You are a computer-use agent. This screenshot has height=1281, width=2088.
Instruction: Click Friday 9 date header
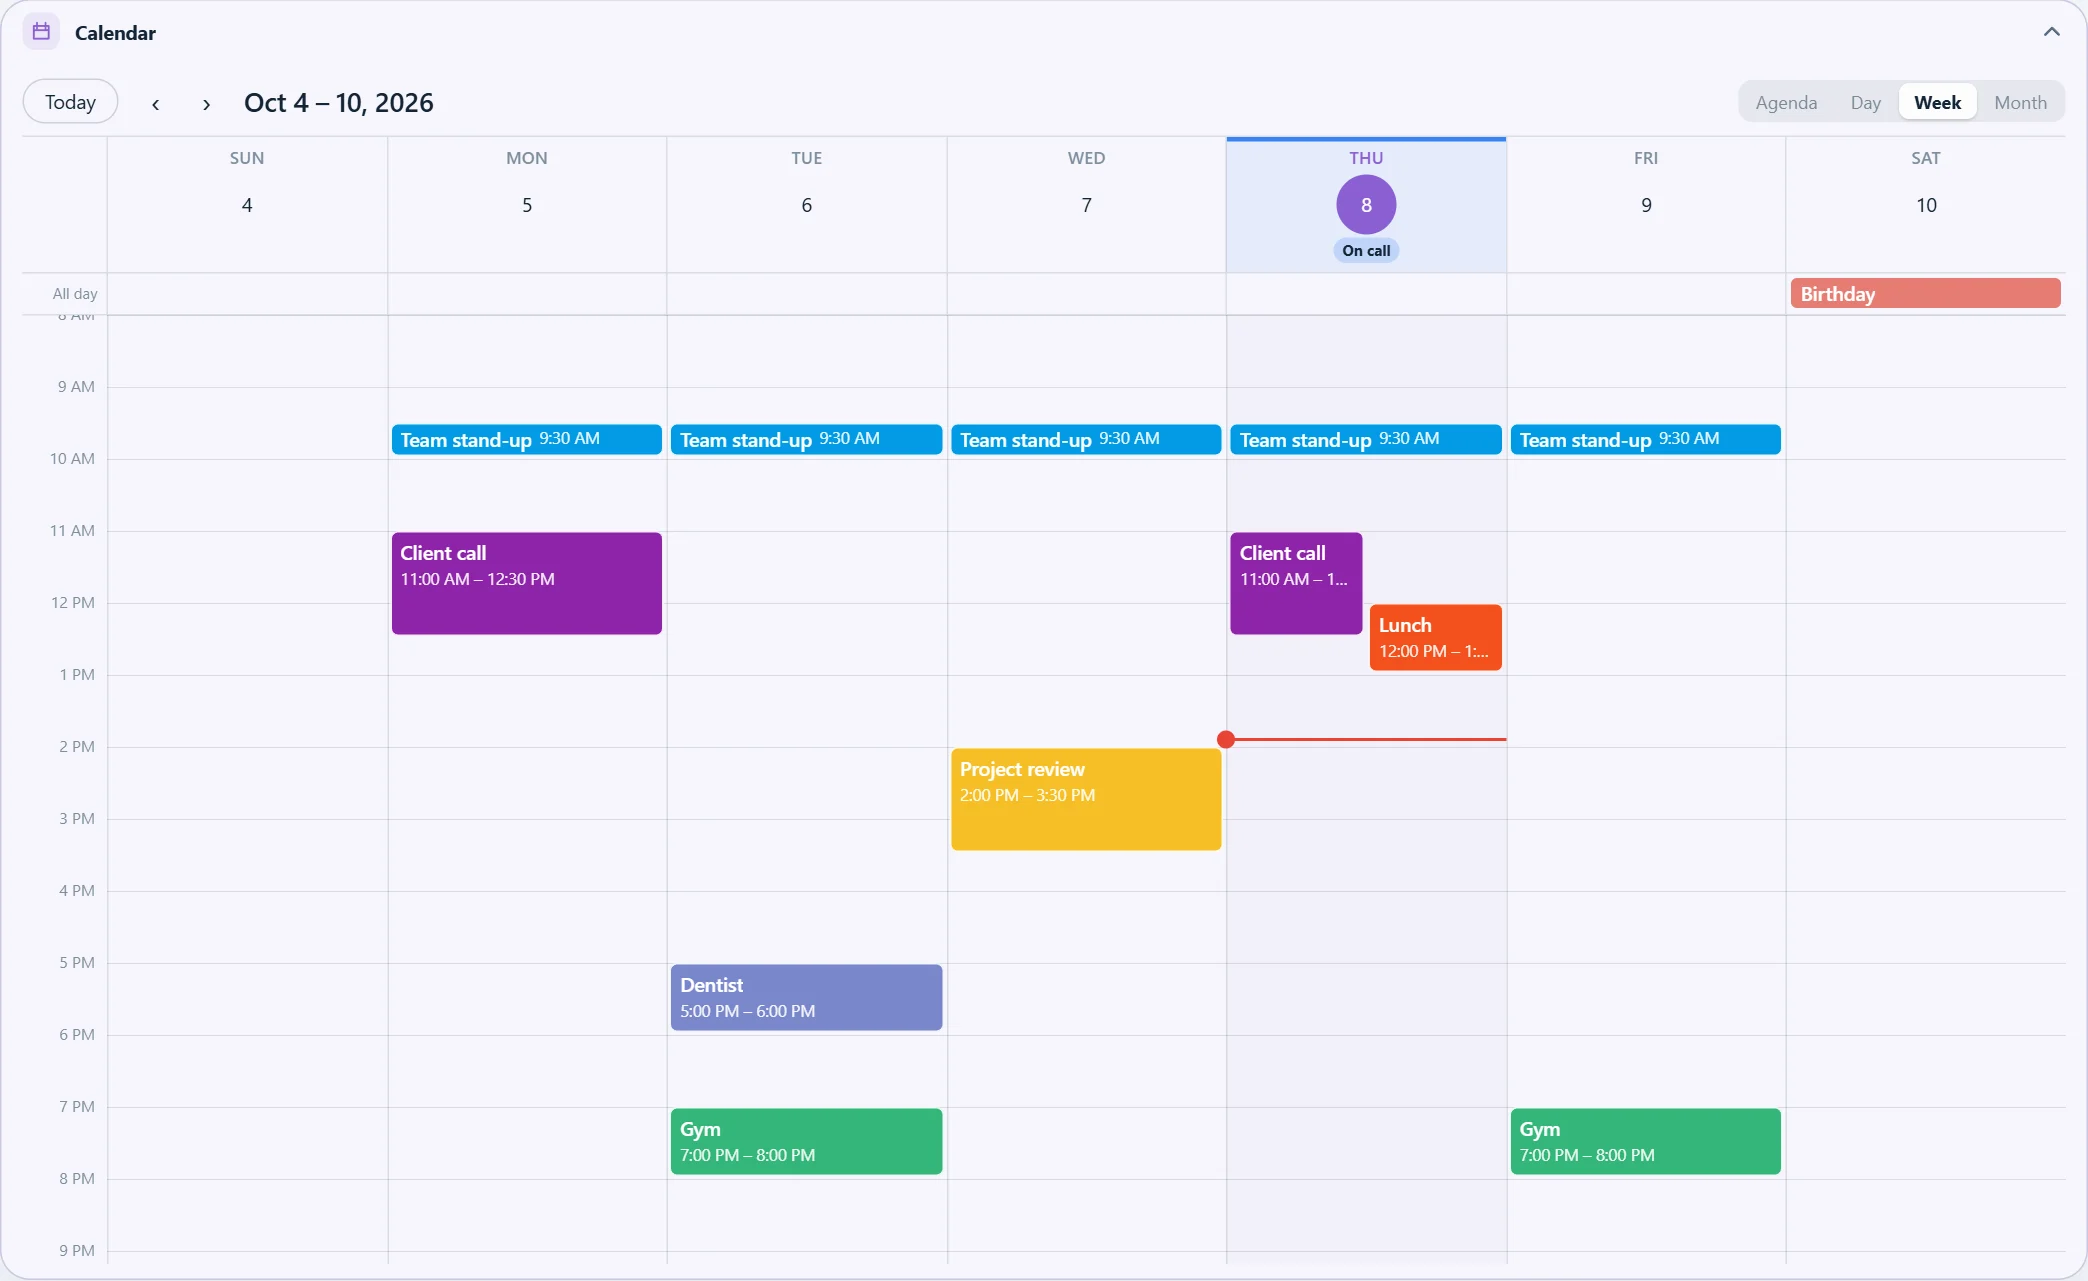pos(1646,205)
